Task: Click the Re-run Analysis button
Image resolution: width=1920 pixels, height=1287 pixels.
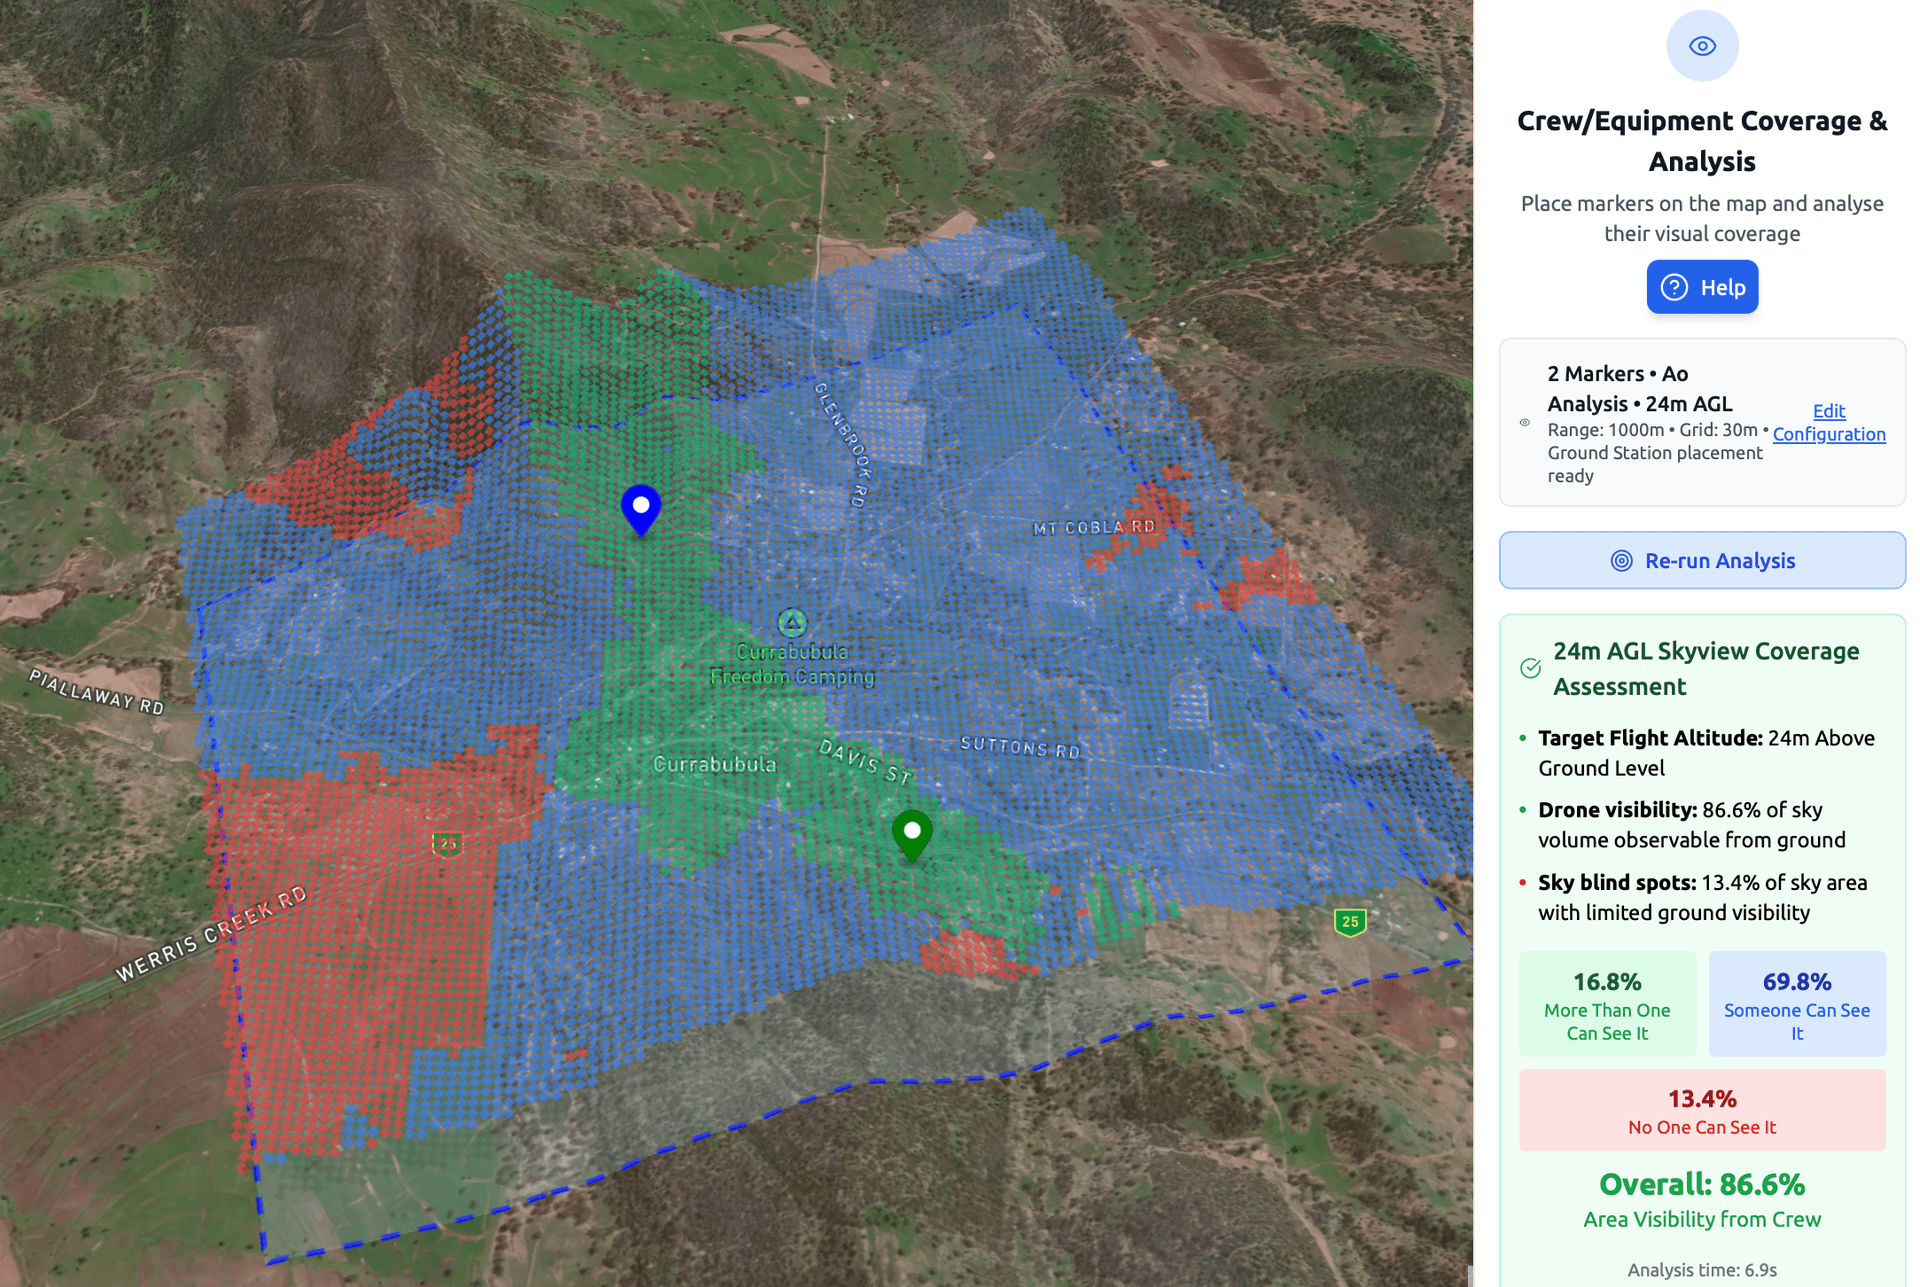Action: pos(1702,560)
